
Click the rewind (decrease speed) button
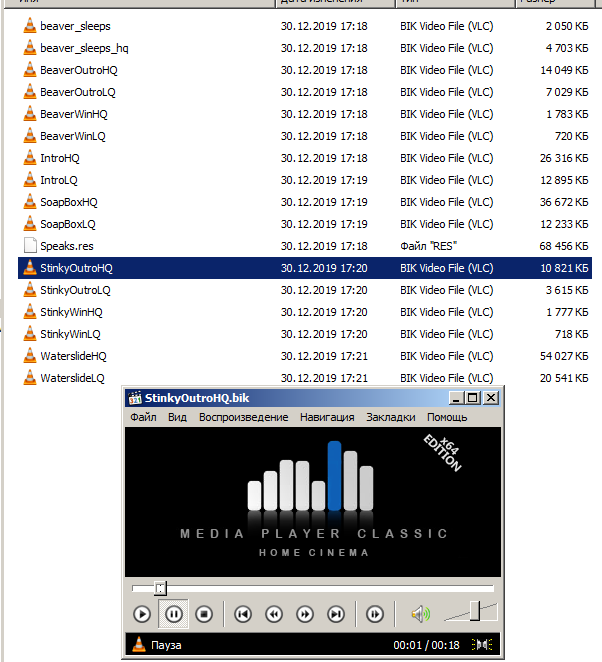(274, 614)
